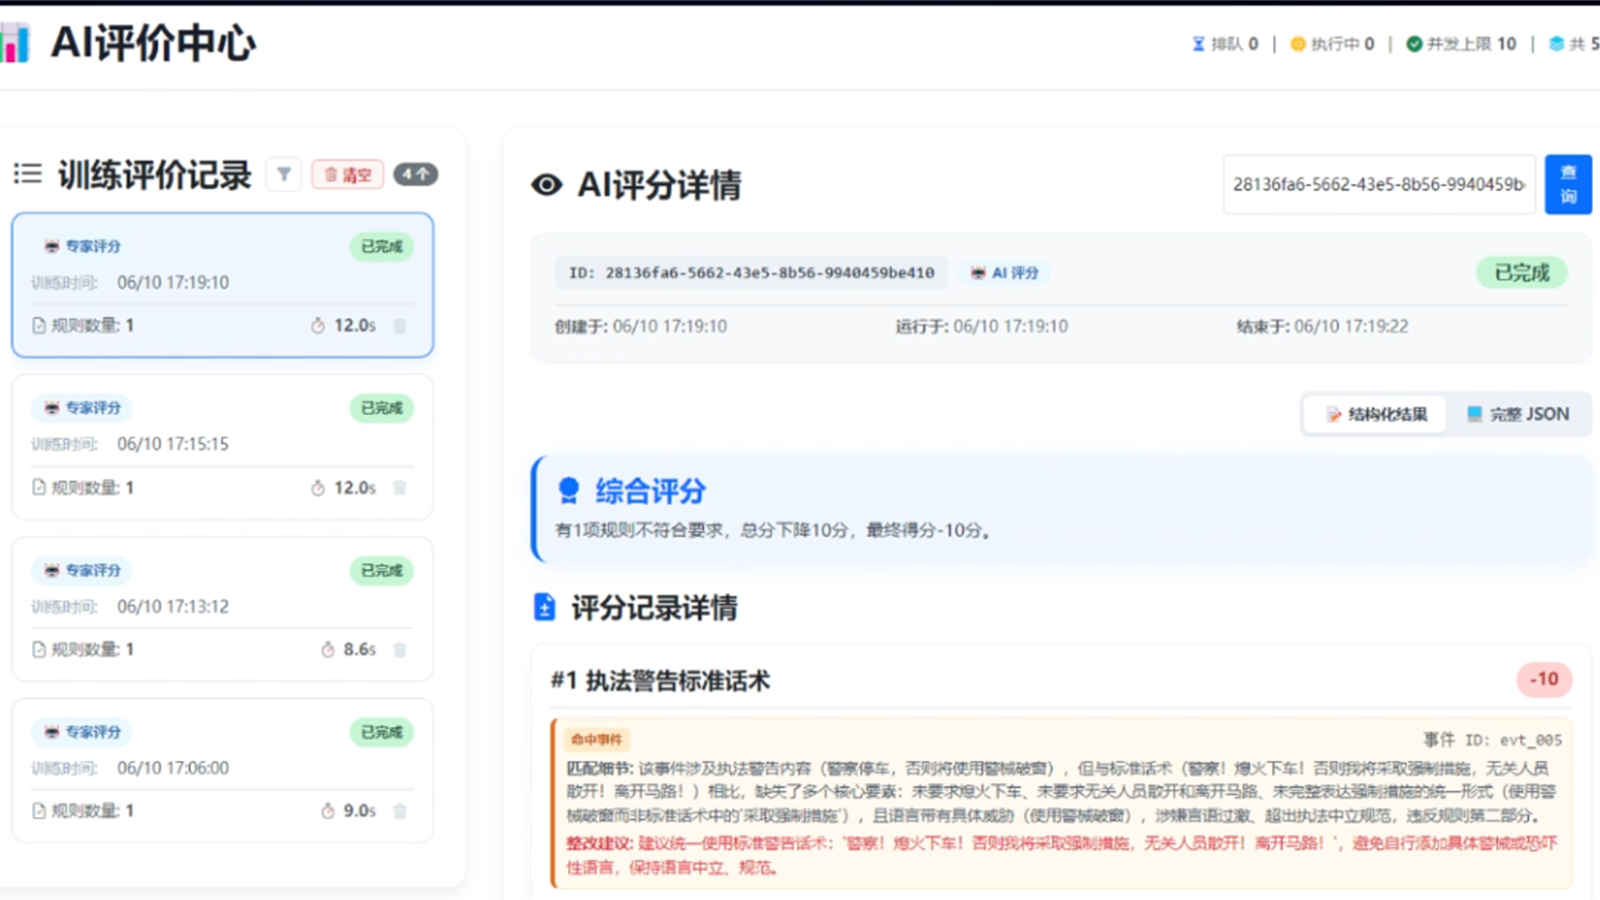Click the ID 28136fa6 label in details
The width and height of the screenshot is (1600, 900).
[751, 272]
